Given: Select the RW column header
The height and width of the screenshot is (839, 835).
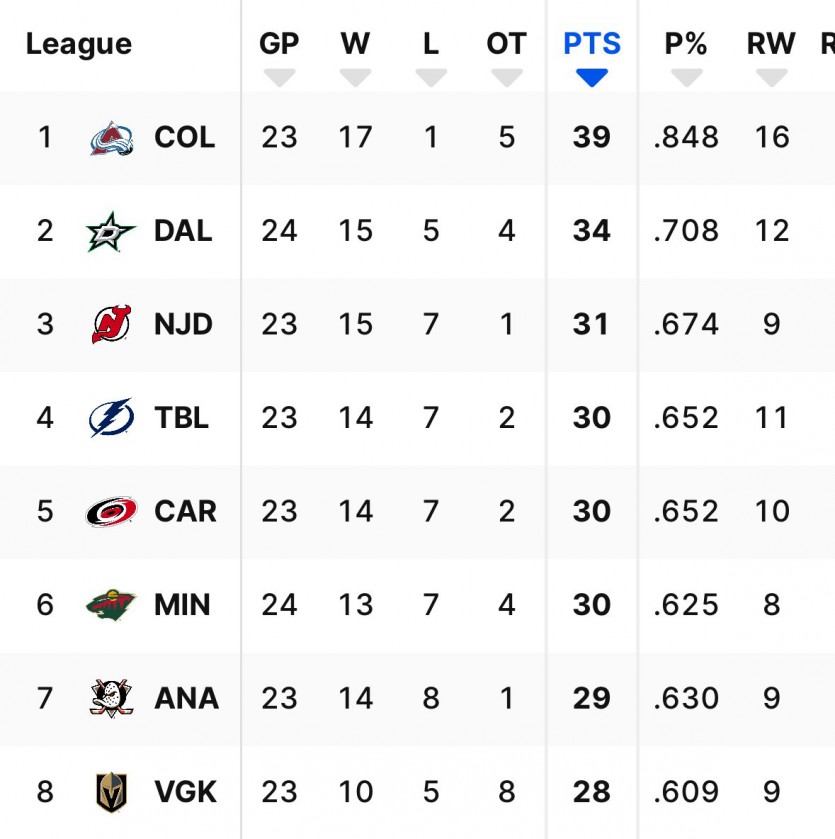Looking at the screenshot, I should pos(771,44).
